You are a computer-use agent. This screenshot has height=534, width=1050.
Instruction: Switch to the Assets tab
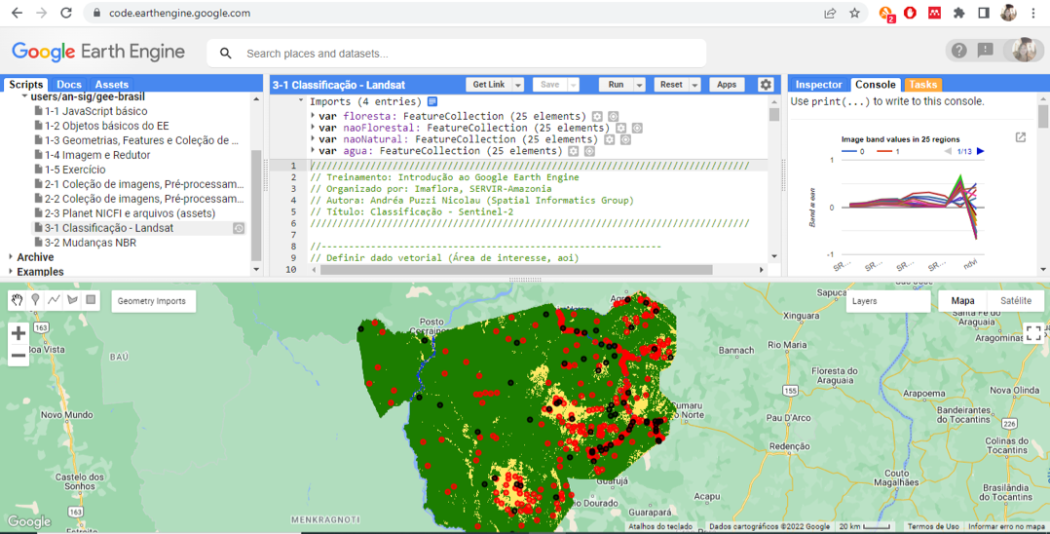coord(111,84)
